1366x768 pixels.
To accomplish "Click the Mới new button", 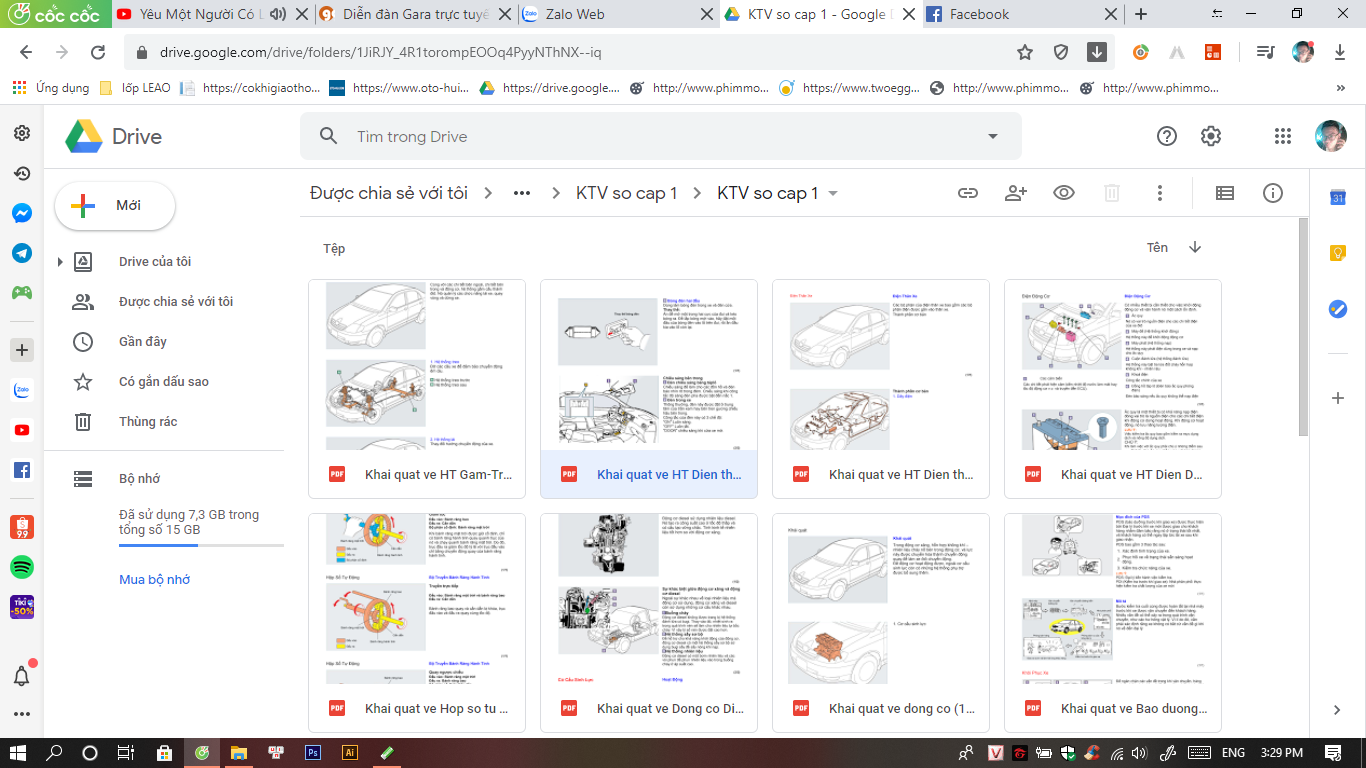I will click(x=115, y=205).
